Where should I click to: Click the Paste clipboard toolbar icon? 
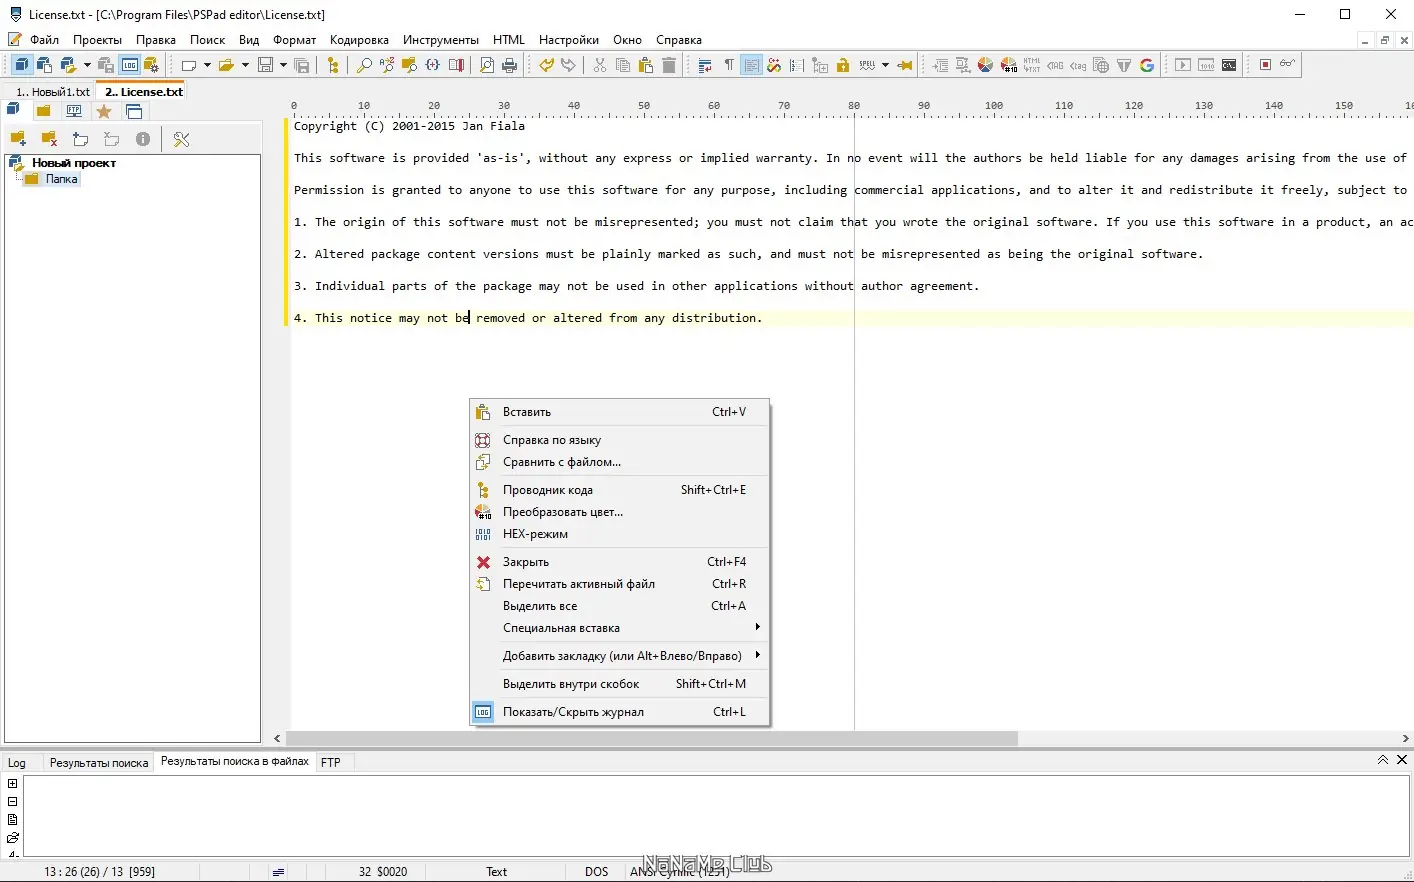pyautogui.click(x=646, y=65)
